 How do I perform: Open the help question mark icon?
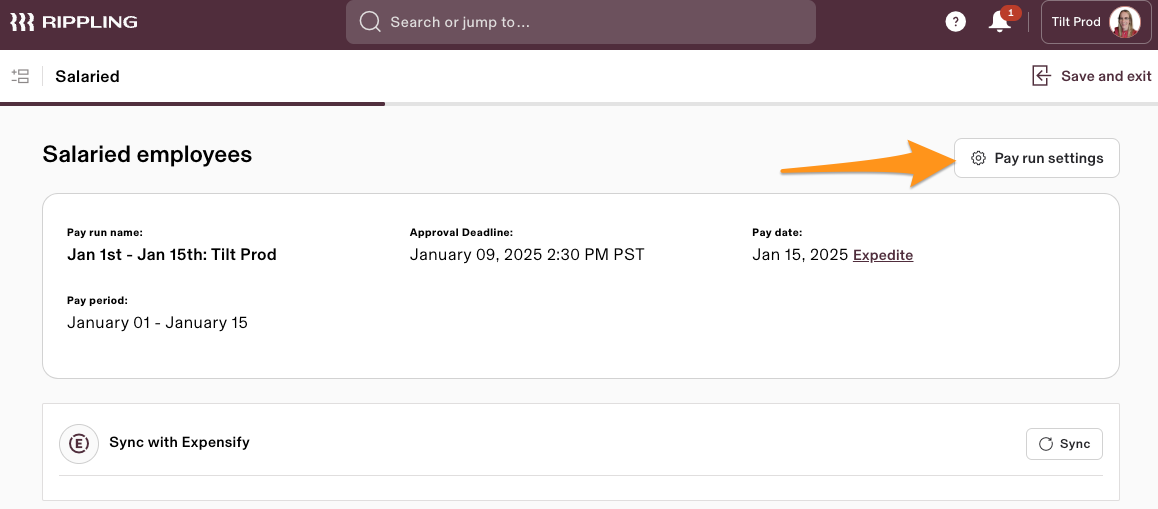point(956,22)
